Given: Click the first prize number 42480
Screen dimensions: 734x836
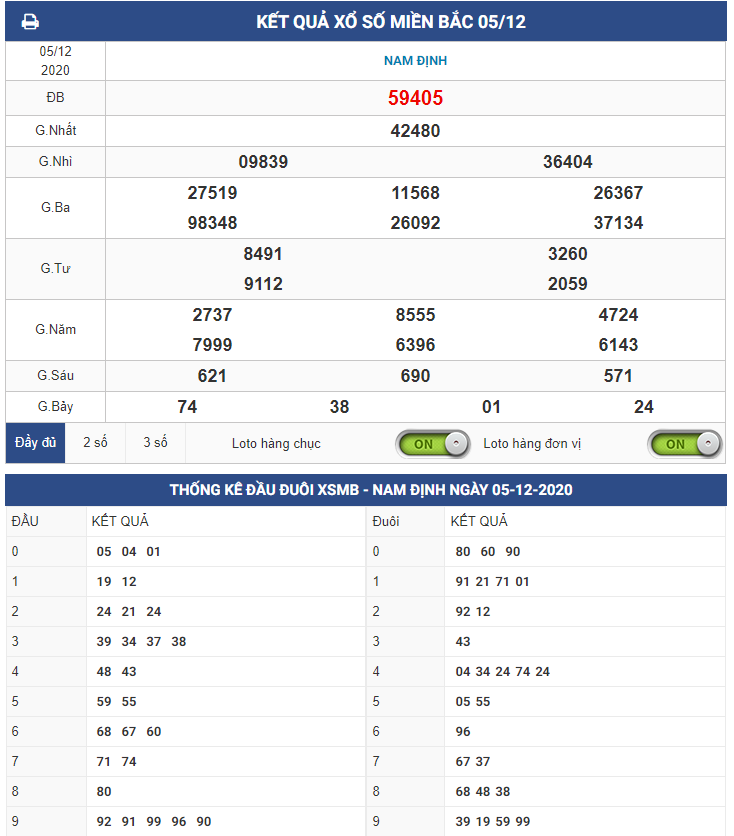Looking at the screenshot, I should pos(415,131).
